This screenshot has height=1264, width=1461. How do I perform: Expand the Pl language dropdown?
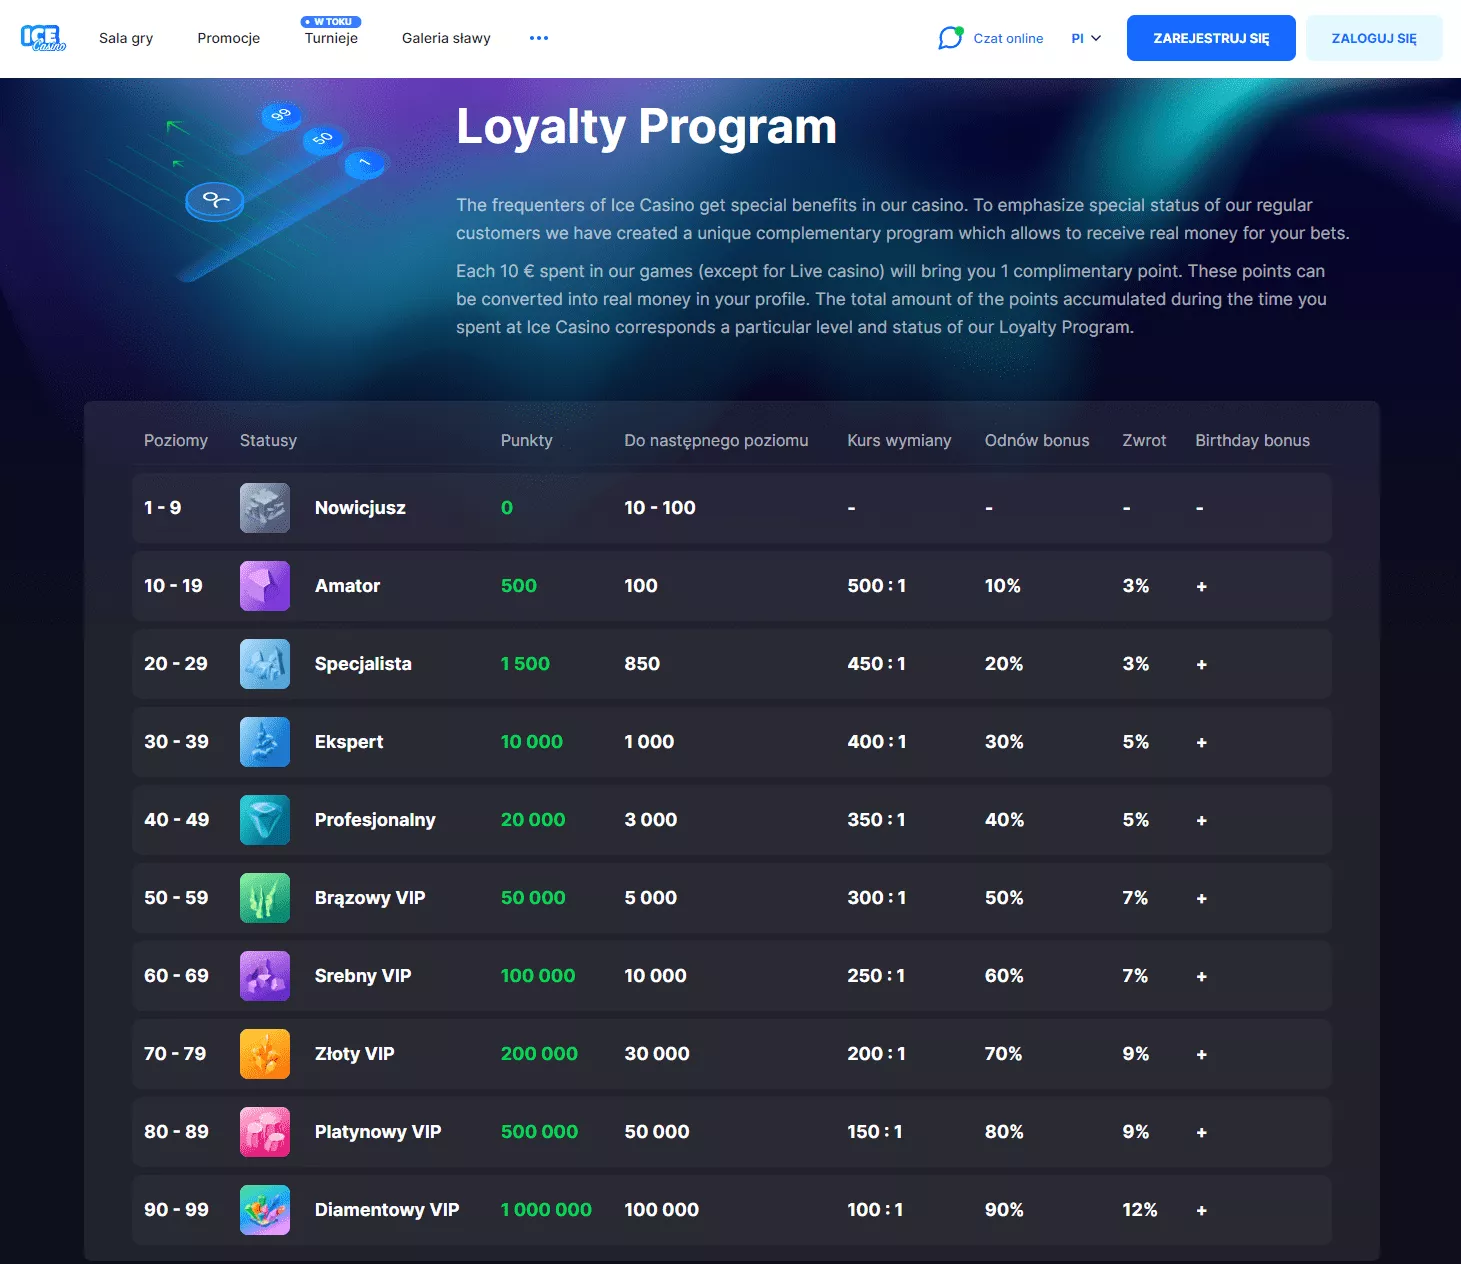pyautogui.click(x=1086, y=38)
